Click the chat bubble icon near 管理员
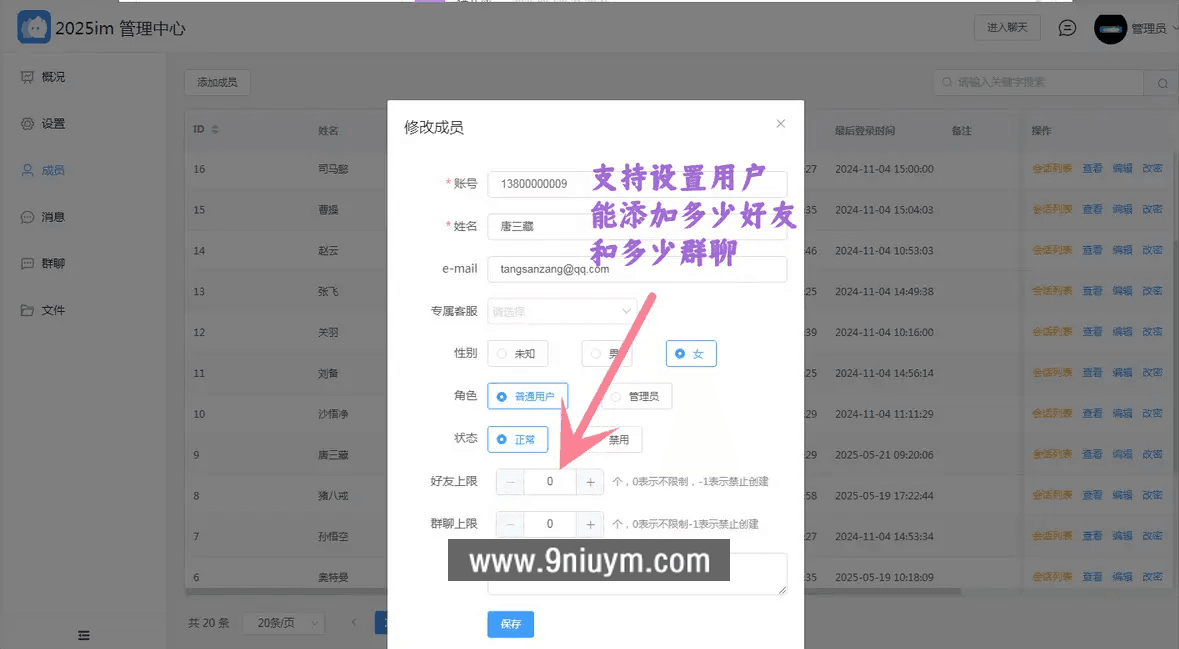This screenshot has width=1179, height=649. tap(1066, 27)
